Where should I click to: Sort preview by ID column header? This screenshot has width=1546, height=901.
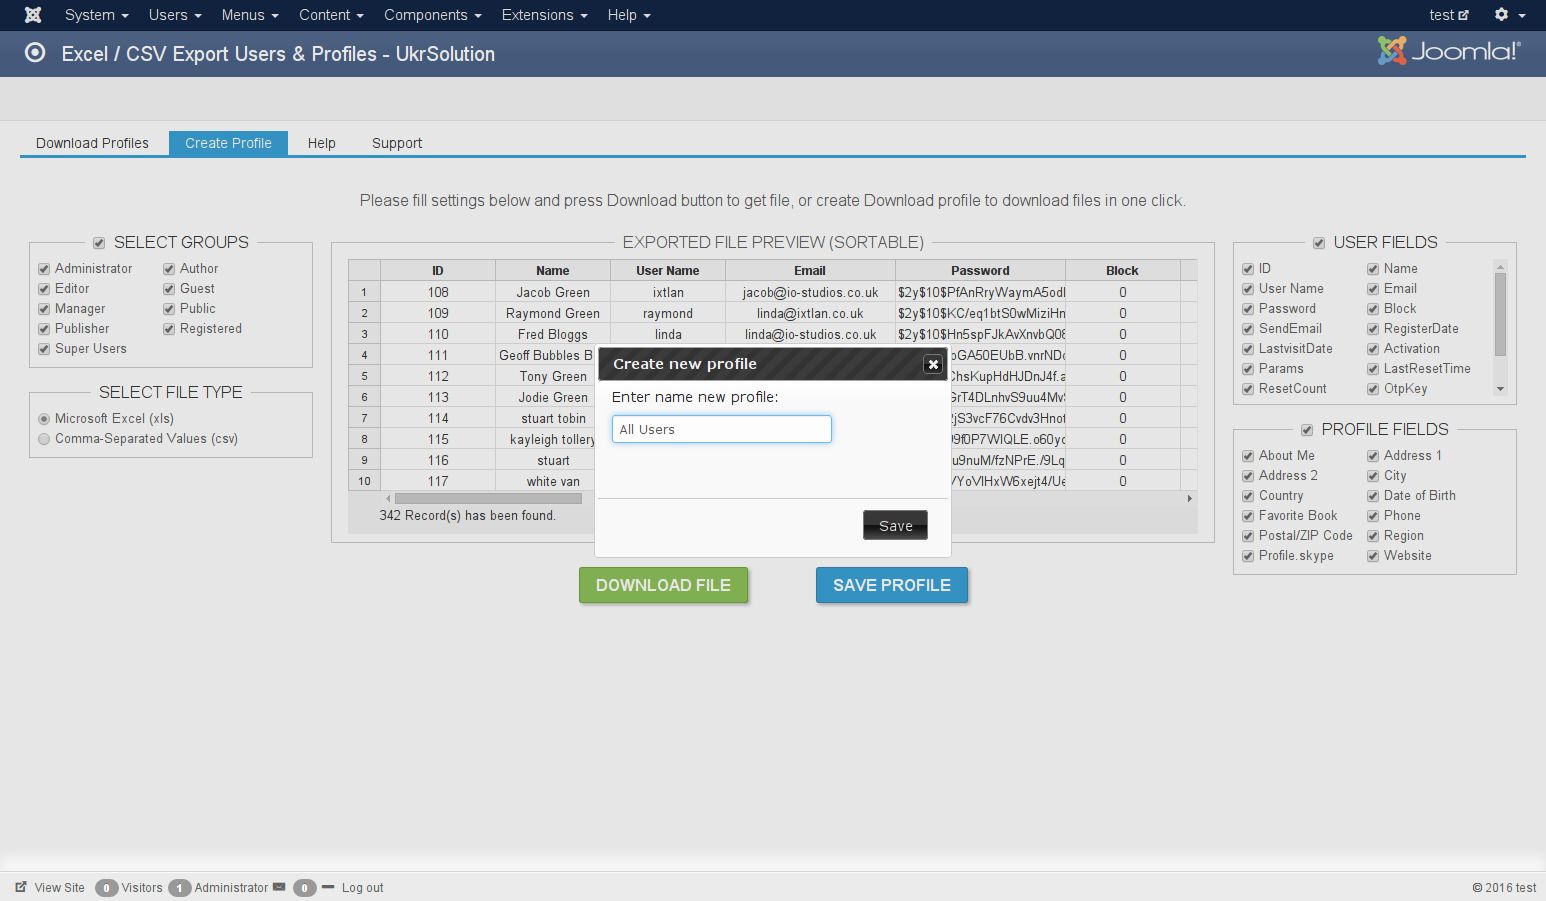438,270
